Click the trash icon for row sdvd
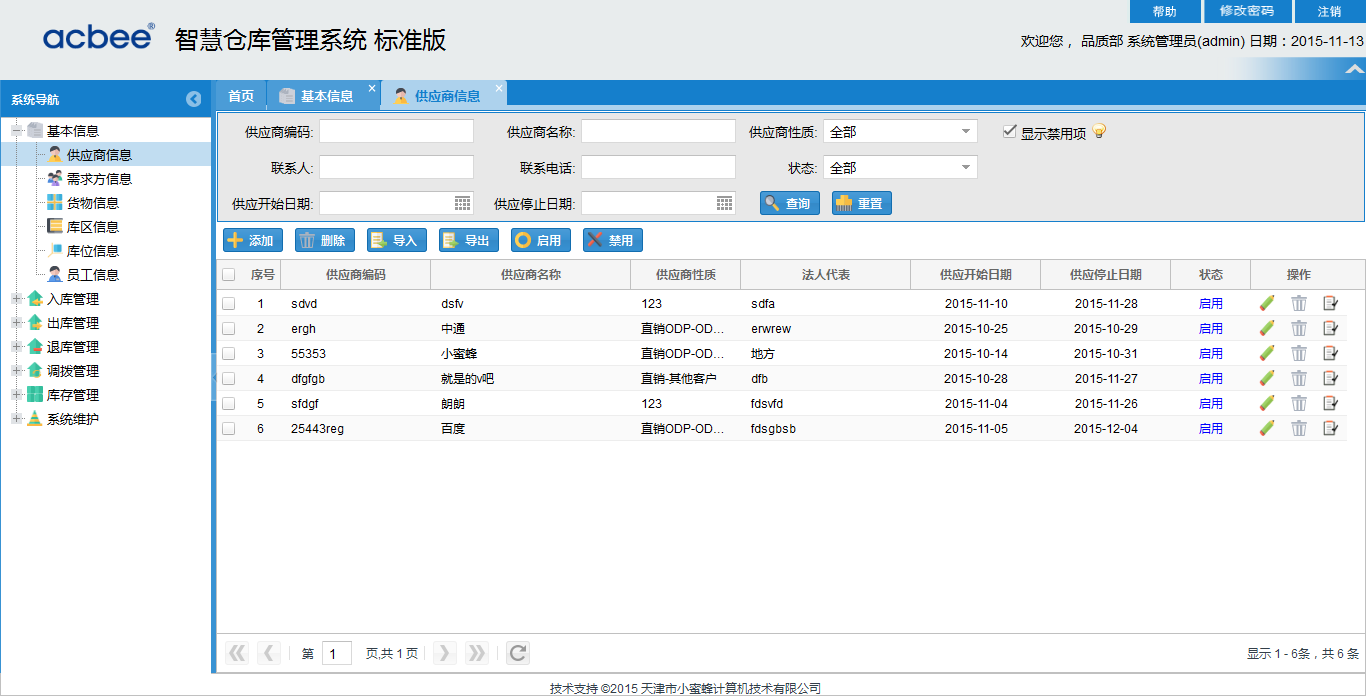The height and width of the screenshot is (696, 1366). (x=1299, y=303)
